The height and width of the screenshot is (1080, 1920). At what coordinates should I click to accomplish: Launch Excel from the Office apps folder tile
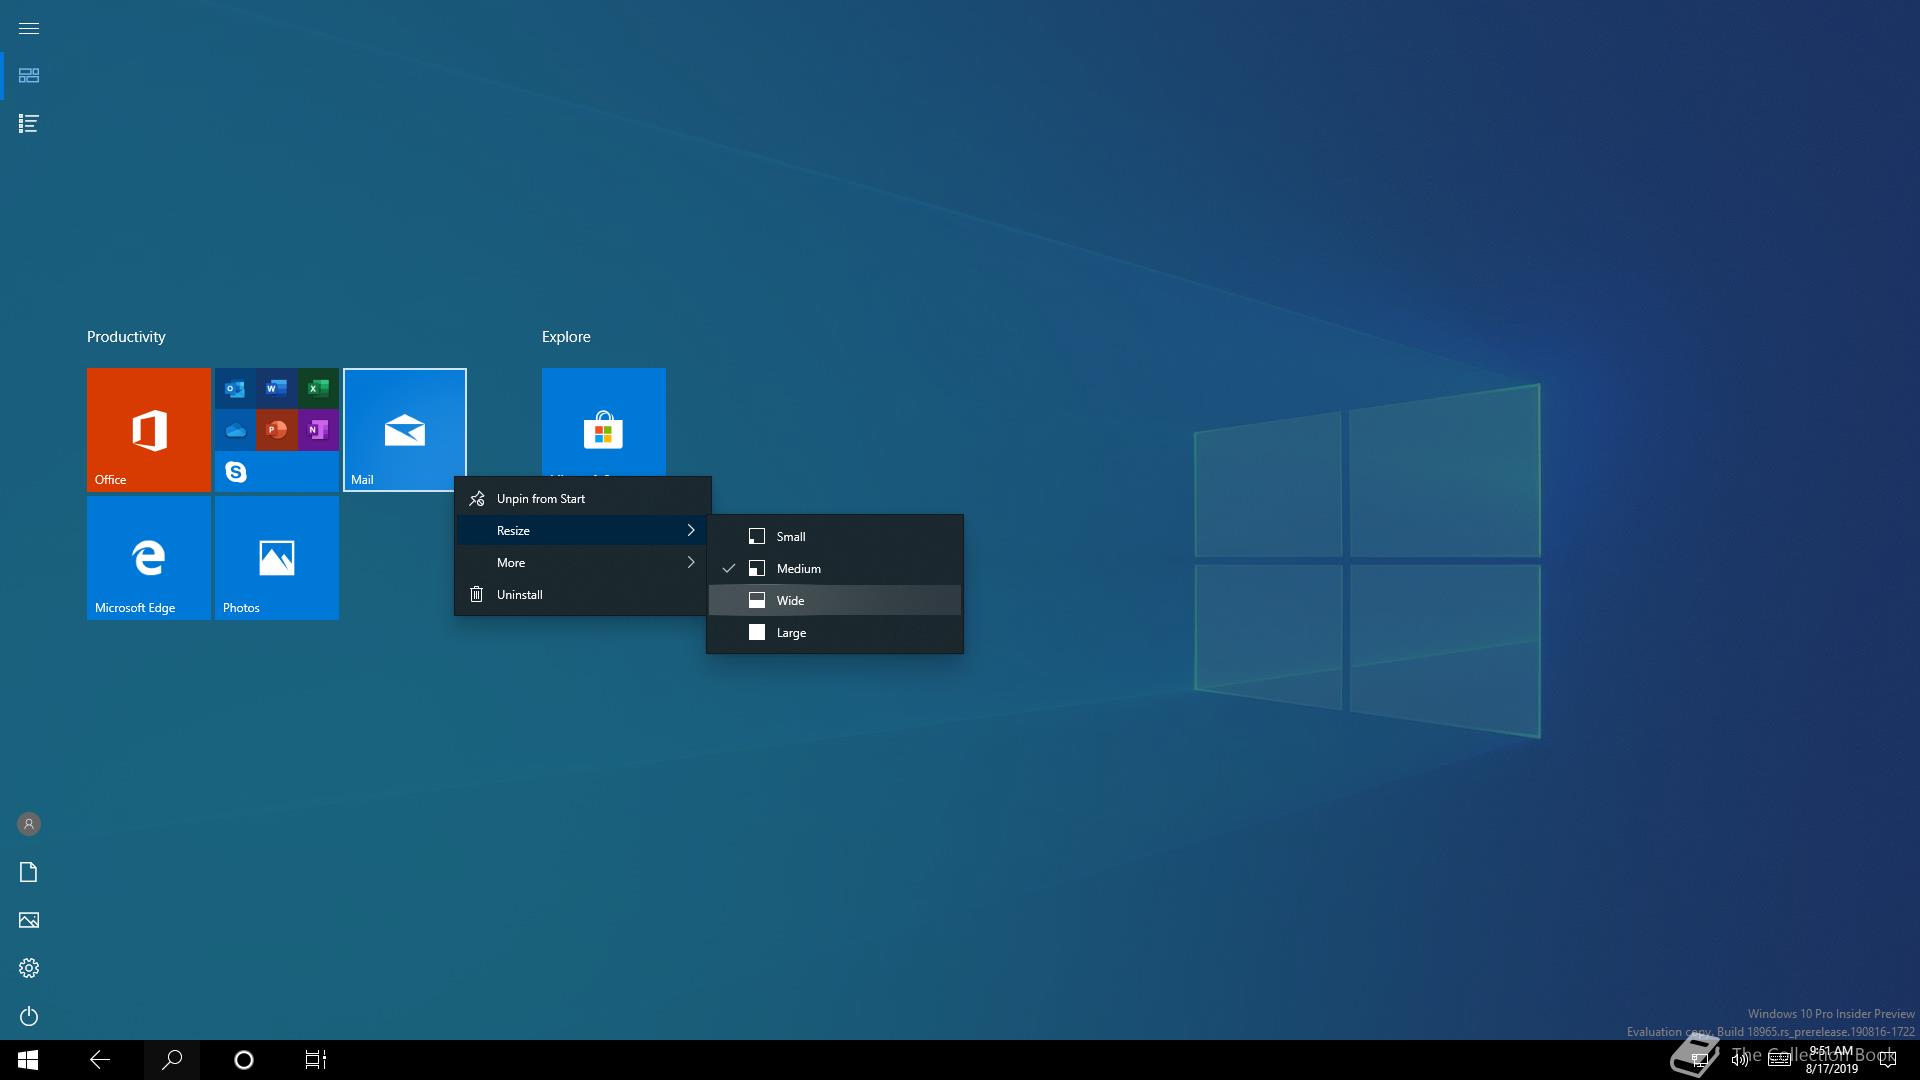point(318,388)
